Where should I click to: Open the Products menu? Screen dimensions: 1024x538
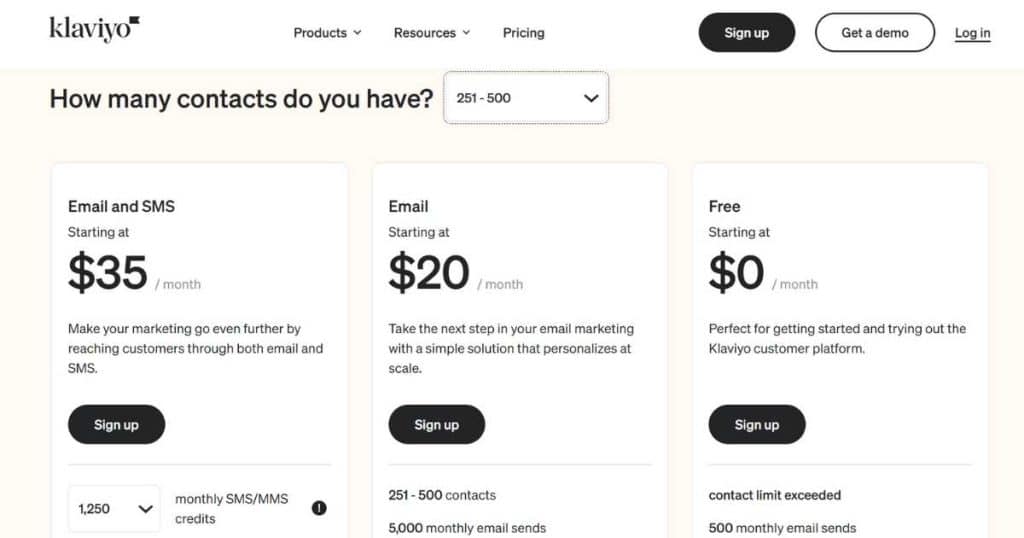tap(327, 33)
